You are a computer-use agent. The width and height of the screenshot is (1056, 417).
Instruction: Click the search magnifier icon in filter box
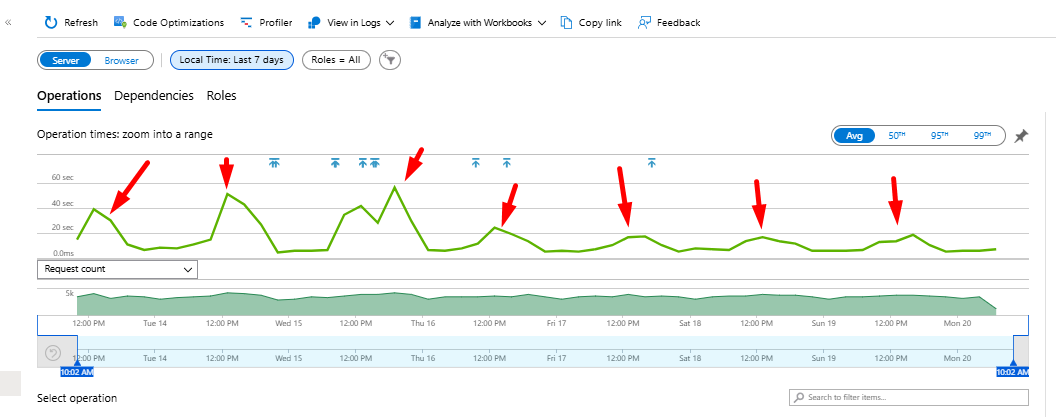tap(799, 397)
